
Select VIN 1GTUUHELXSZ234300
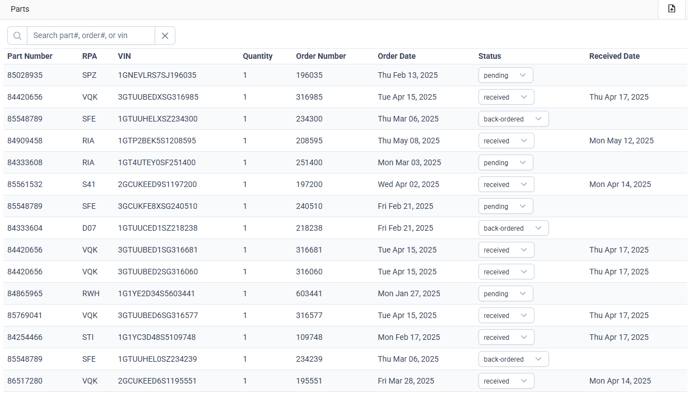pos(158,119)
